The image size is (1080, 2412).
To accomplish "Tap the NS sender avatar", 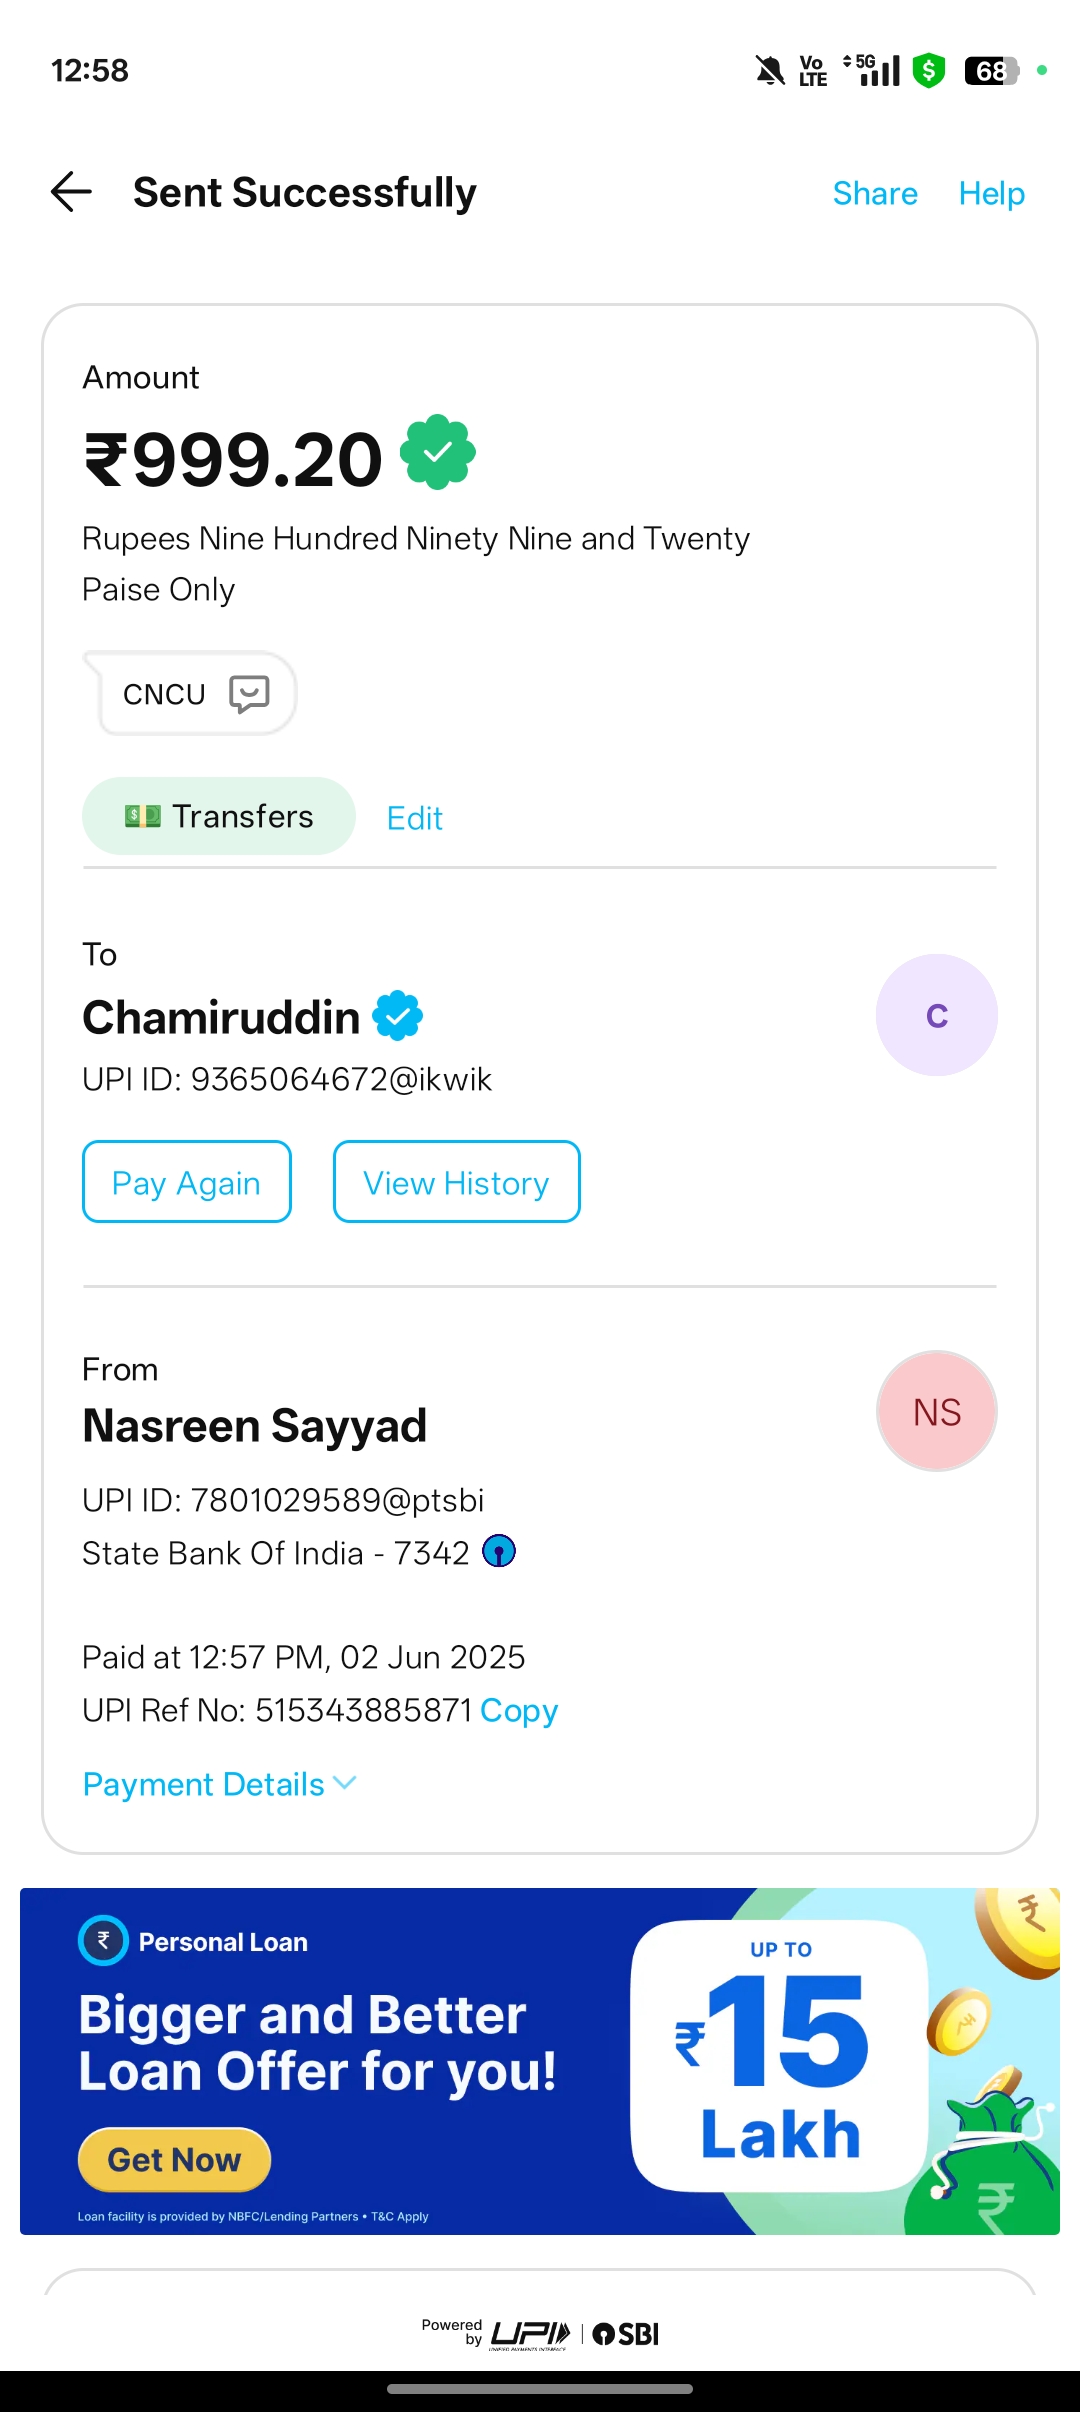I will pyautogui.click(x=936, y=1411).
